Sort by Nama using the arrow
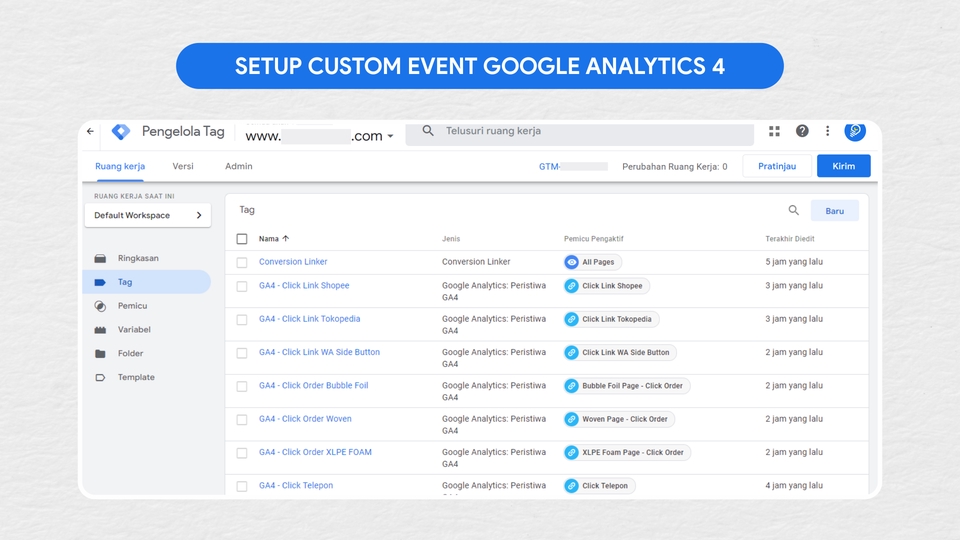The image size is (960, 540). (x=286, y=239)
